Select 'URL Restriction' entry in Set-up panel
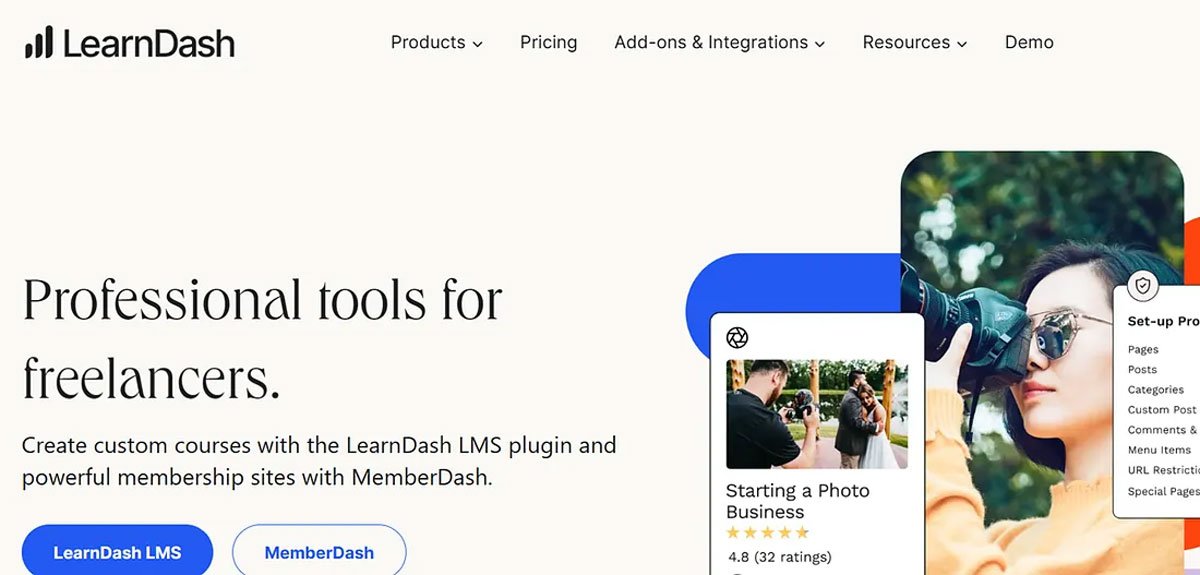This screenshot has height=575, width=1200. pos(1163,470)
